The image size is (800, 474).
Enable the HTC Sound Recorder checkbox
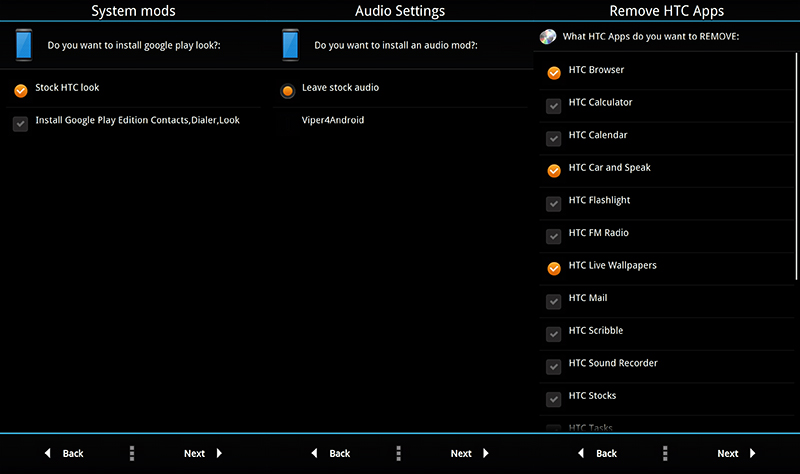(554, 366)
